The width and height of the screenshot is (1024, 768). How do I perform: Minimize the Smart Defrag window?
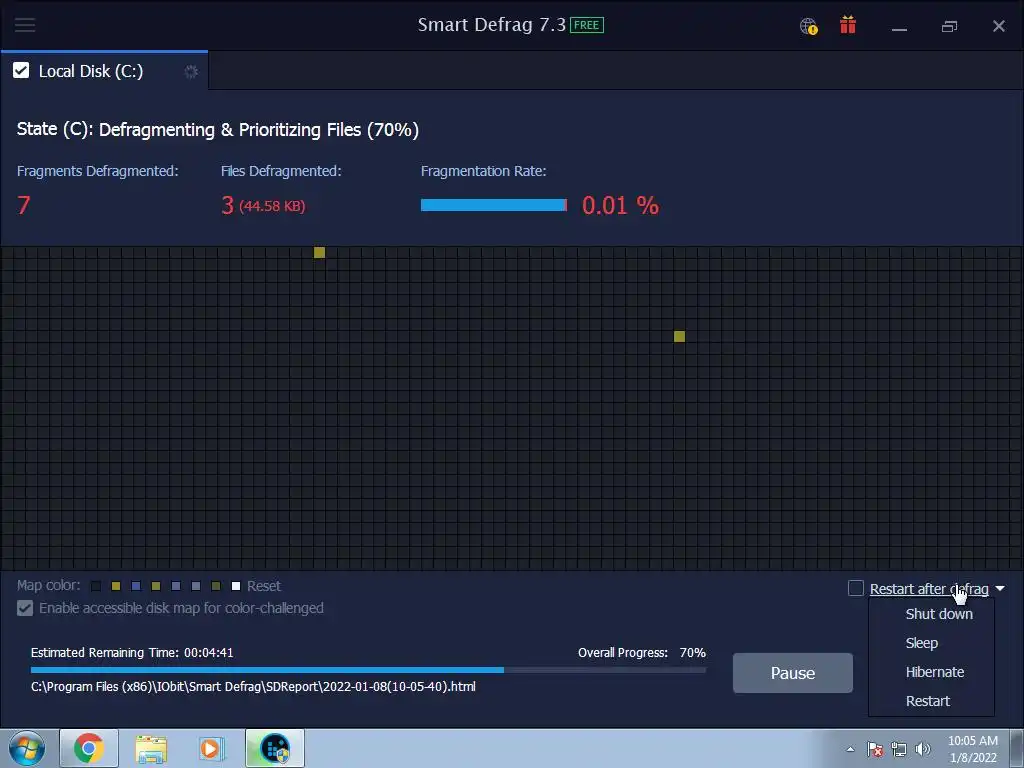899,27
